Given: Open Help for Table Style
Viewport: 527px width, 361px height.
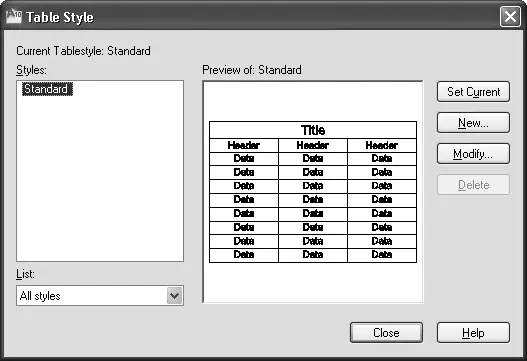Looking at the screenshot, I should (473, 333).
